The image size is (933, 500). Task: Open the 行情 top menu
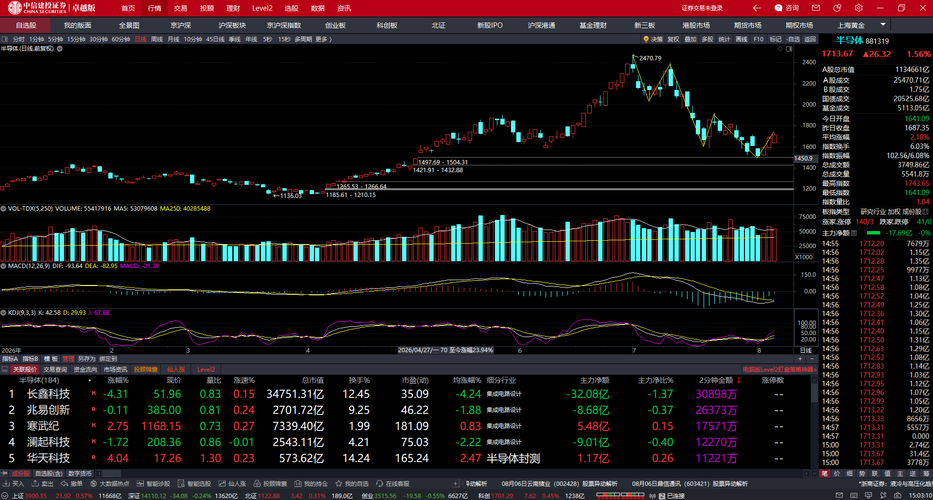point(154,8)
